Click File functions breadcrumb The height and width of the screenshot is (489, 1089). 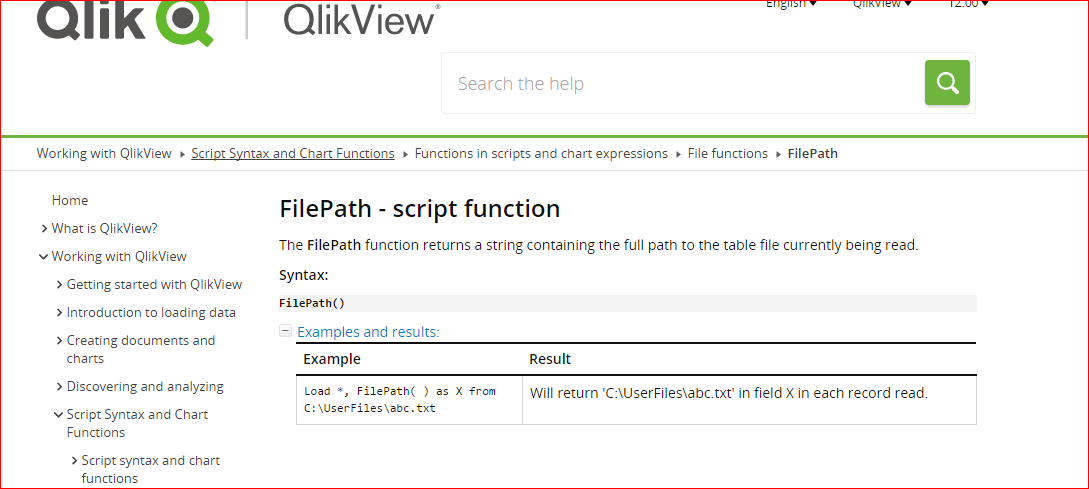click(727, 153)
